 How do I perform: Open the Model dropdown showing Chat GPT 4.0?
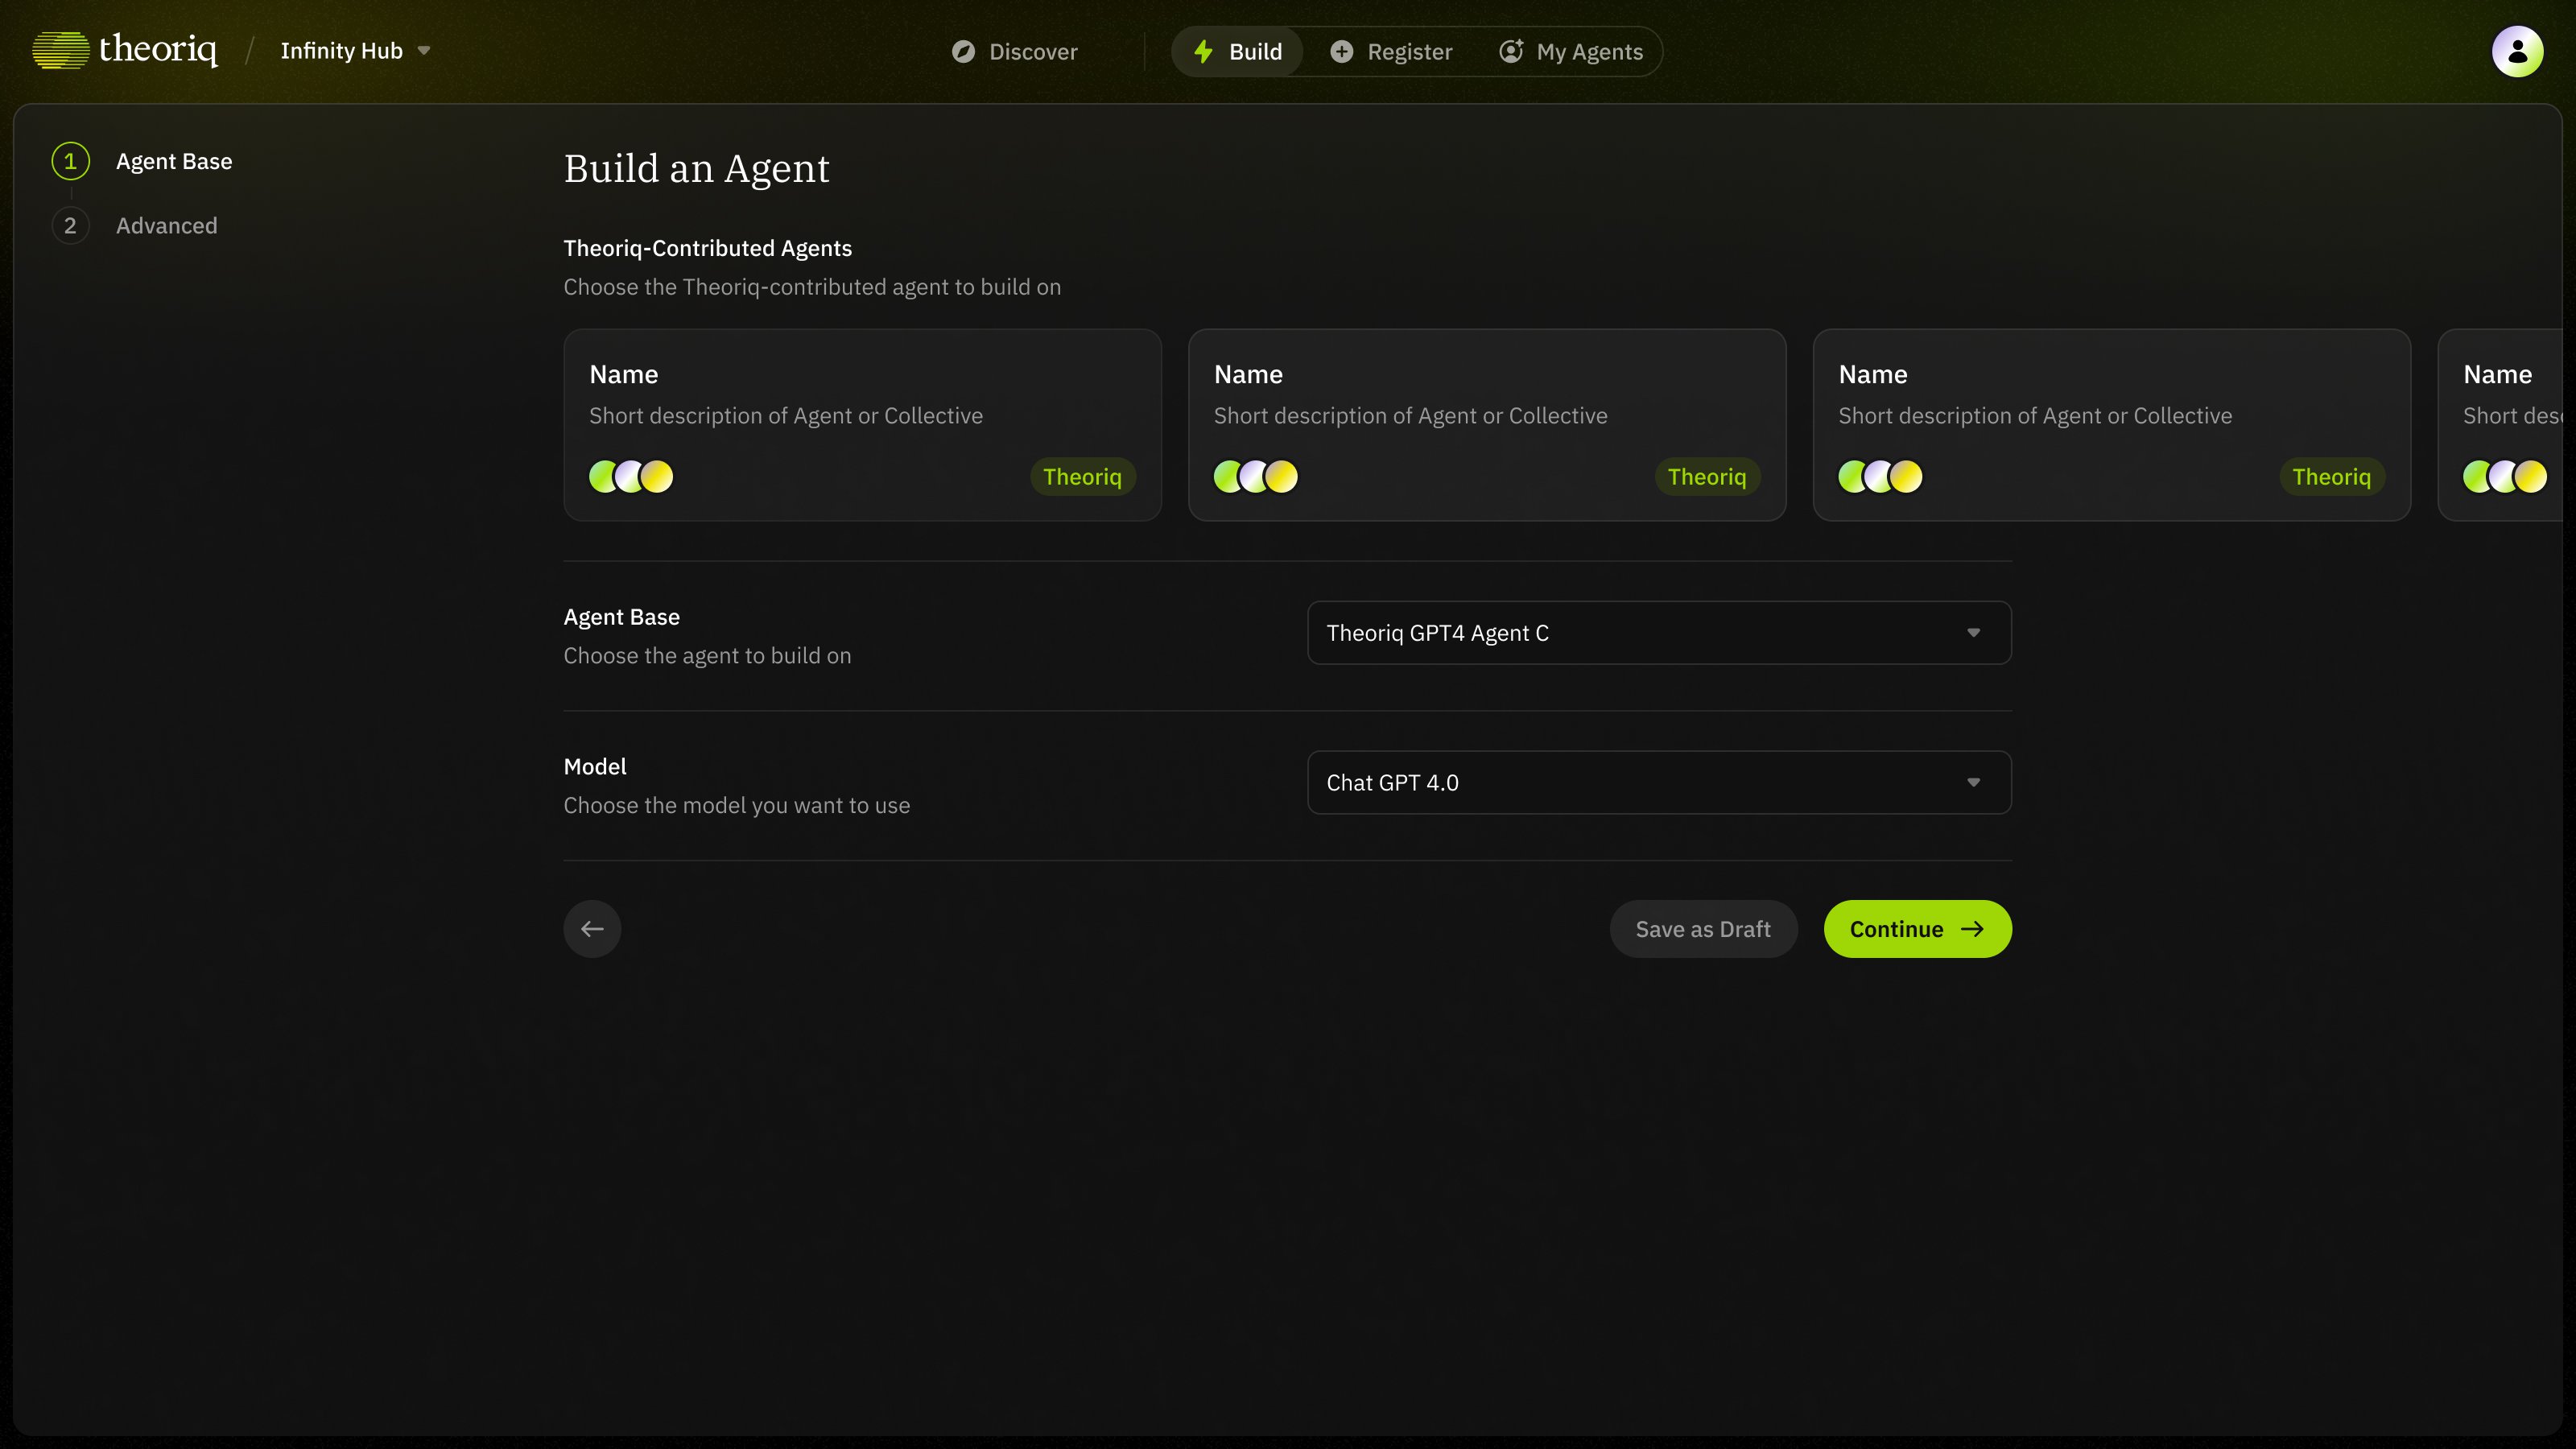point(1658,783)
